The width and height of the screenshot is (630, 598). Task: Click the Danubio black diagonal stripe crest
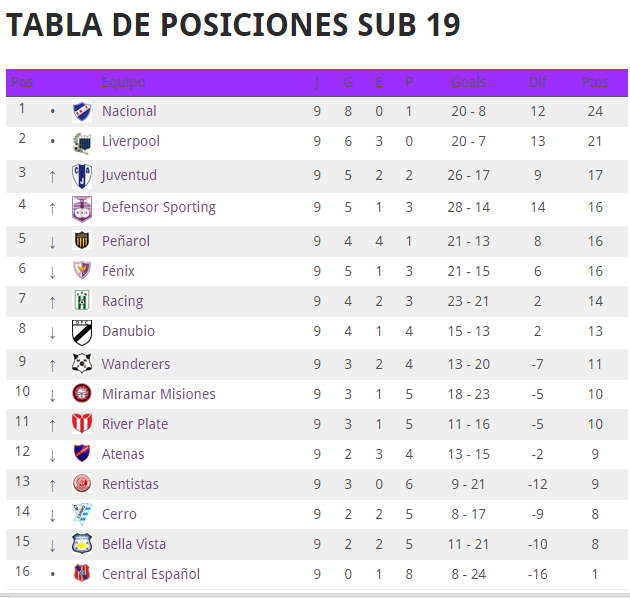click(82, 332)
